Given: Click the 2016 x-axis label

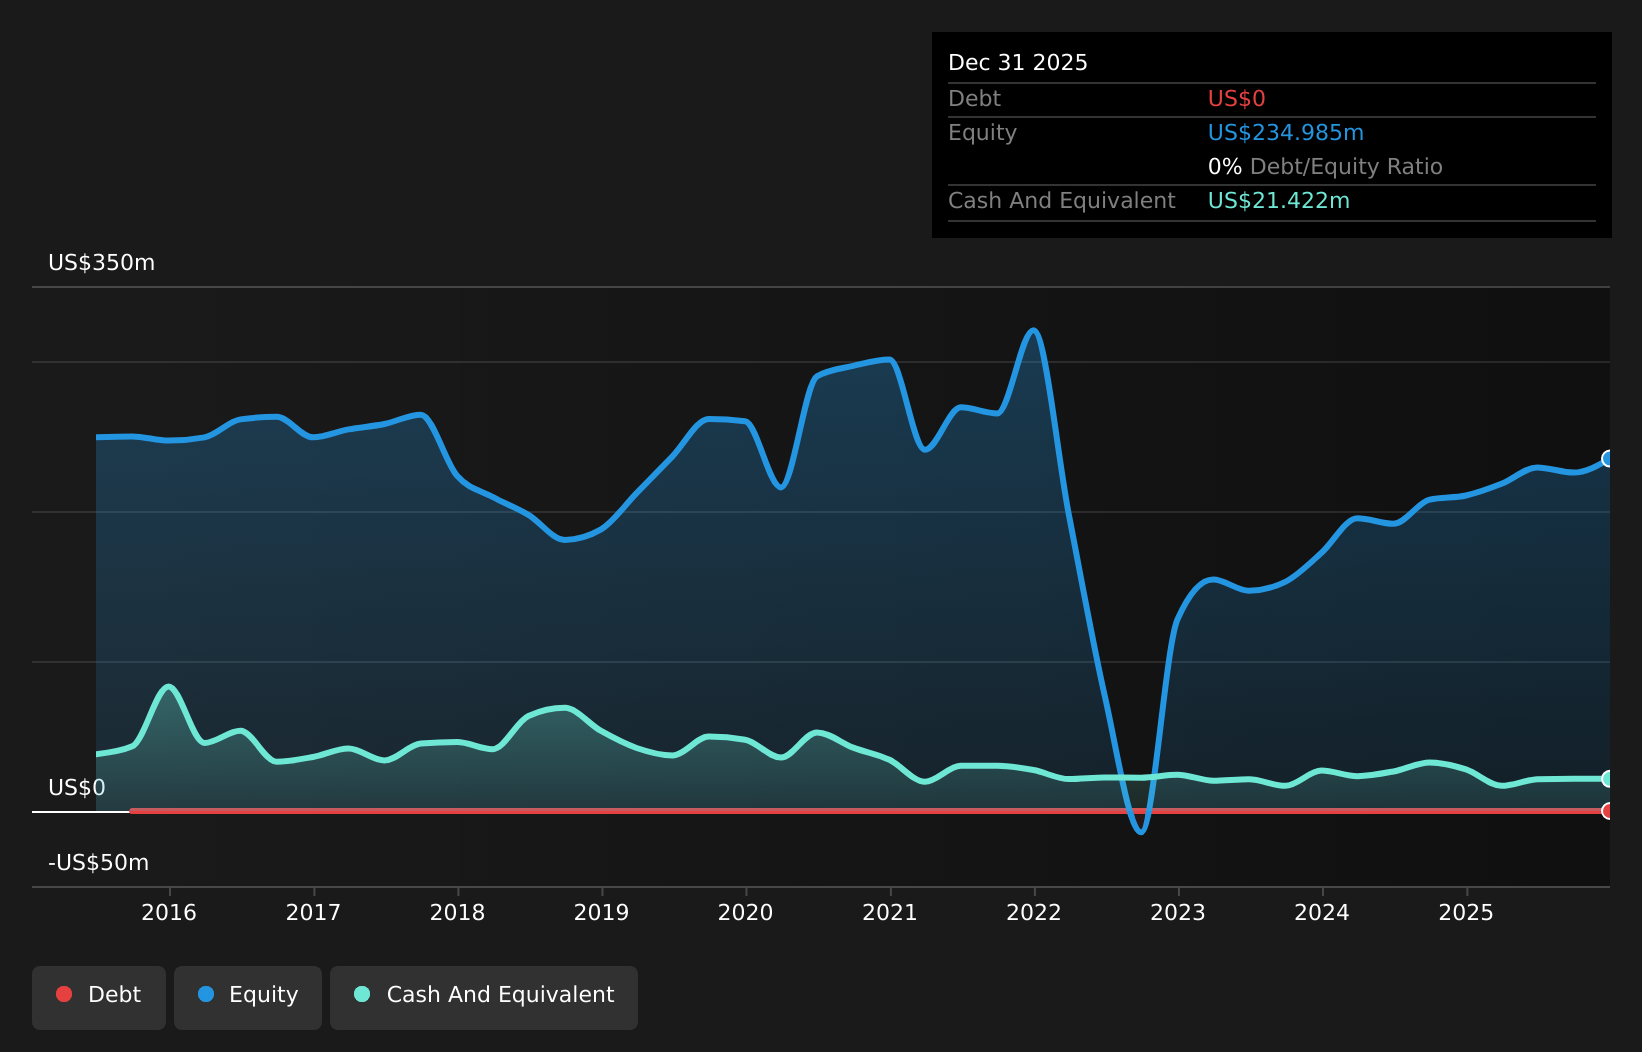Looking at the screenshot, I should click(169, 913).
